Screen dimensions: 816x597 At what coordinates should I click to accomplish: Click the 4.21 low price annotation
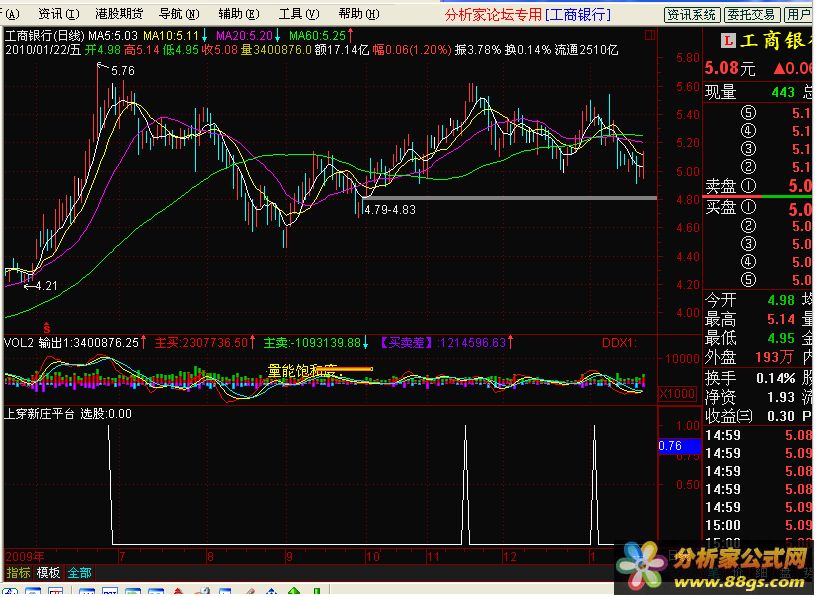tap(46, 286)
